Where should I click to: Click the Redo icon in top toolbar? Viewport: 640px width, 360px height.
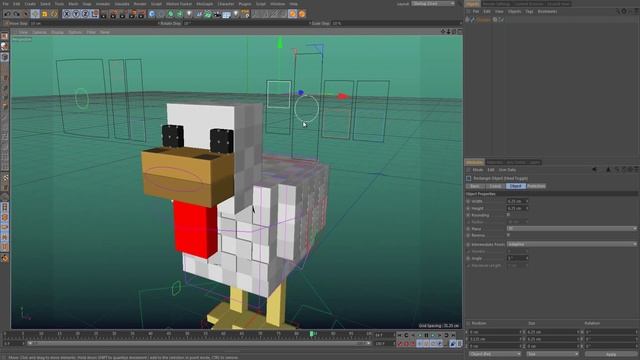16,14
